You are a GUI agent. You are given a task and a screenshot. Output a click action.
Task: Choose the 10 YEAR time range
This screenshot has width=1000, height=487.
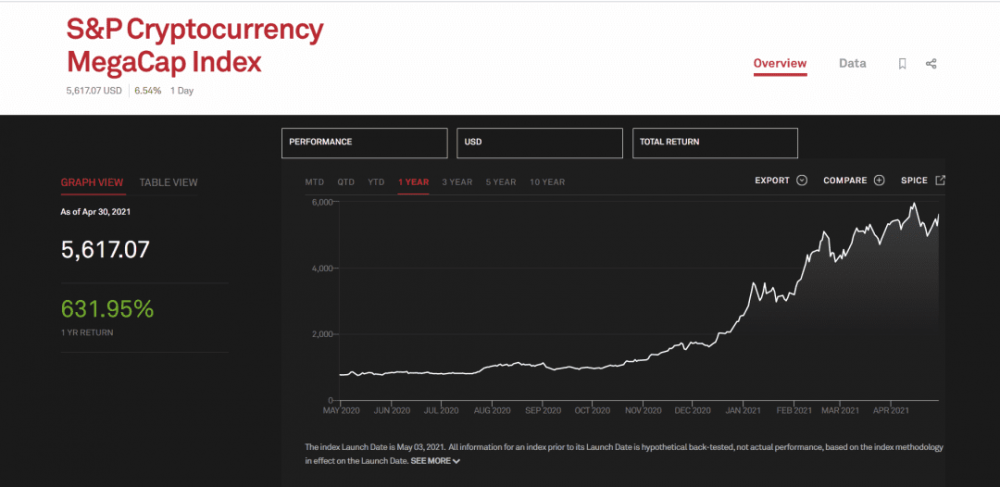pos(547,182)
